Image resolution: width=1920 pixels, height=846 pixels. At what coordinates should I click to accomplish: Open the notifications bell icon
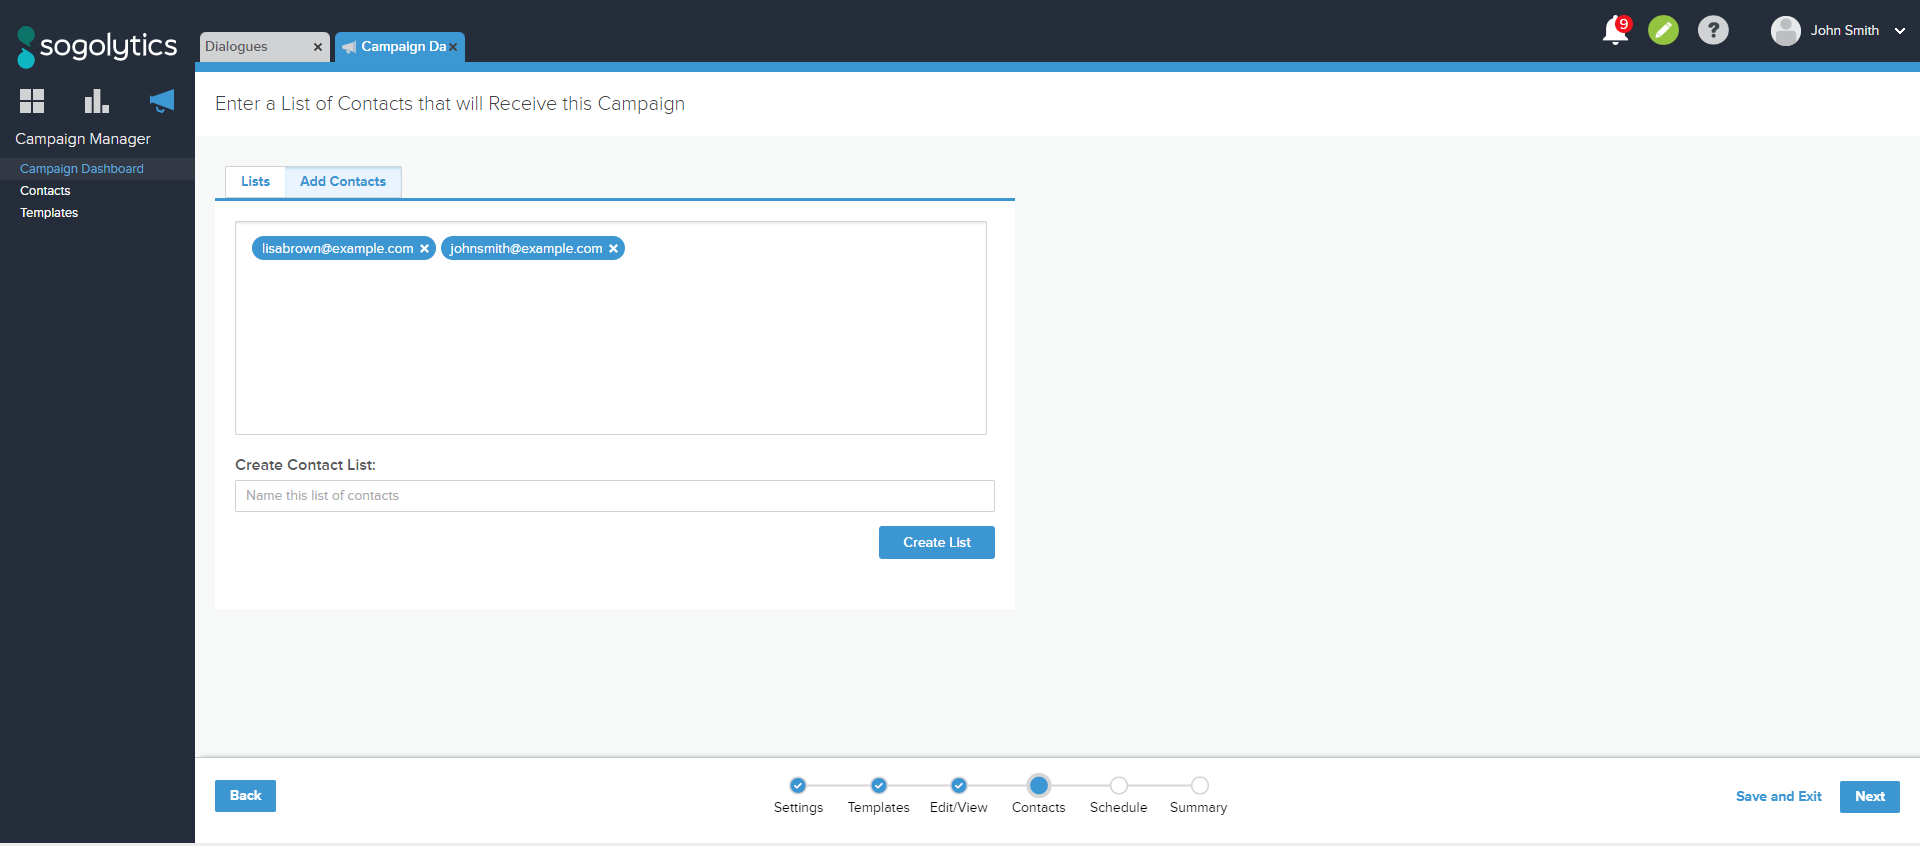point(1614,31)
